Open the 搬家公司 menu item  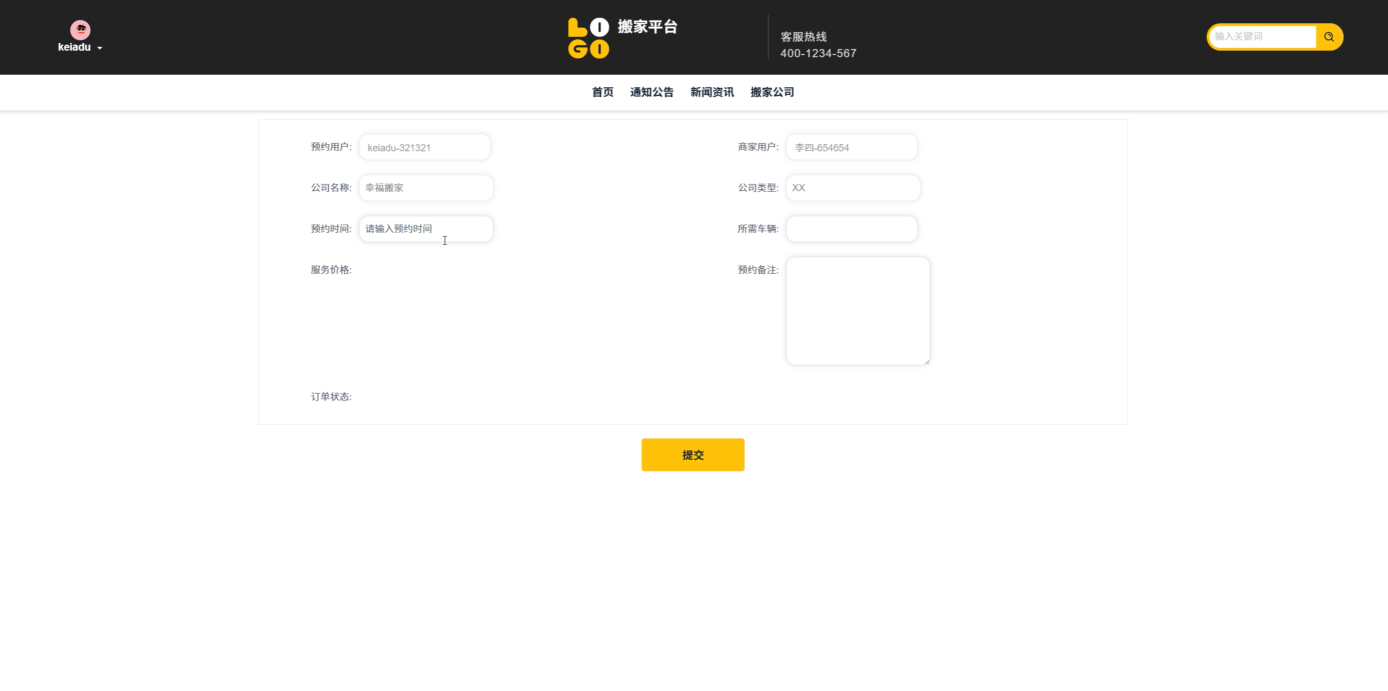click(772, 92)
